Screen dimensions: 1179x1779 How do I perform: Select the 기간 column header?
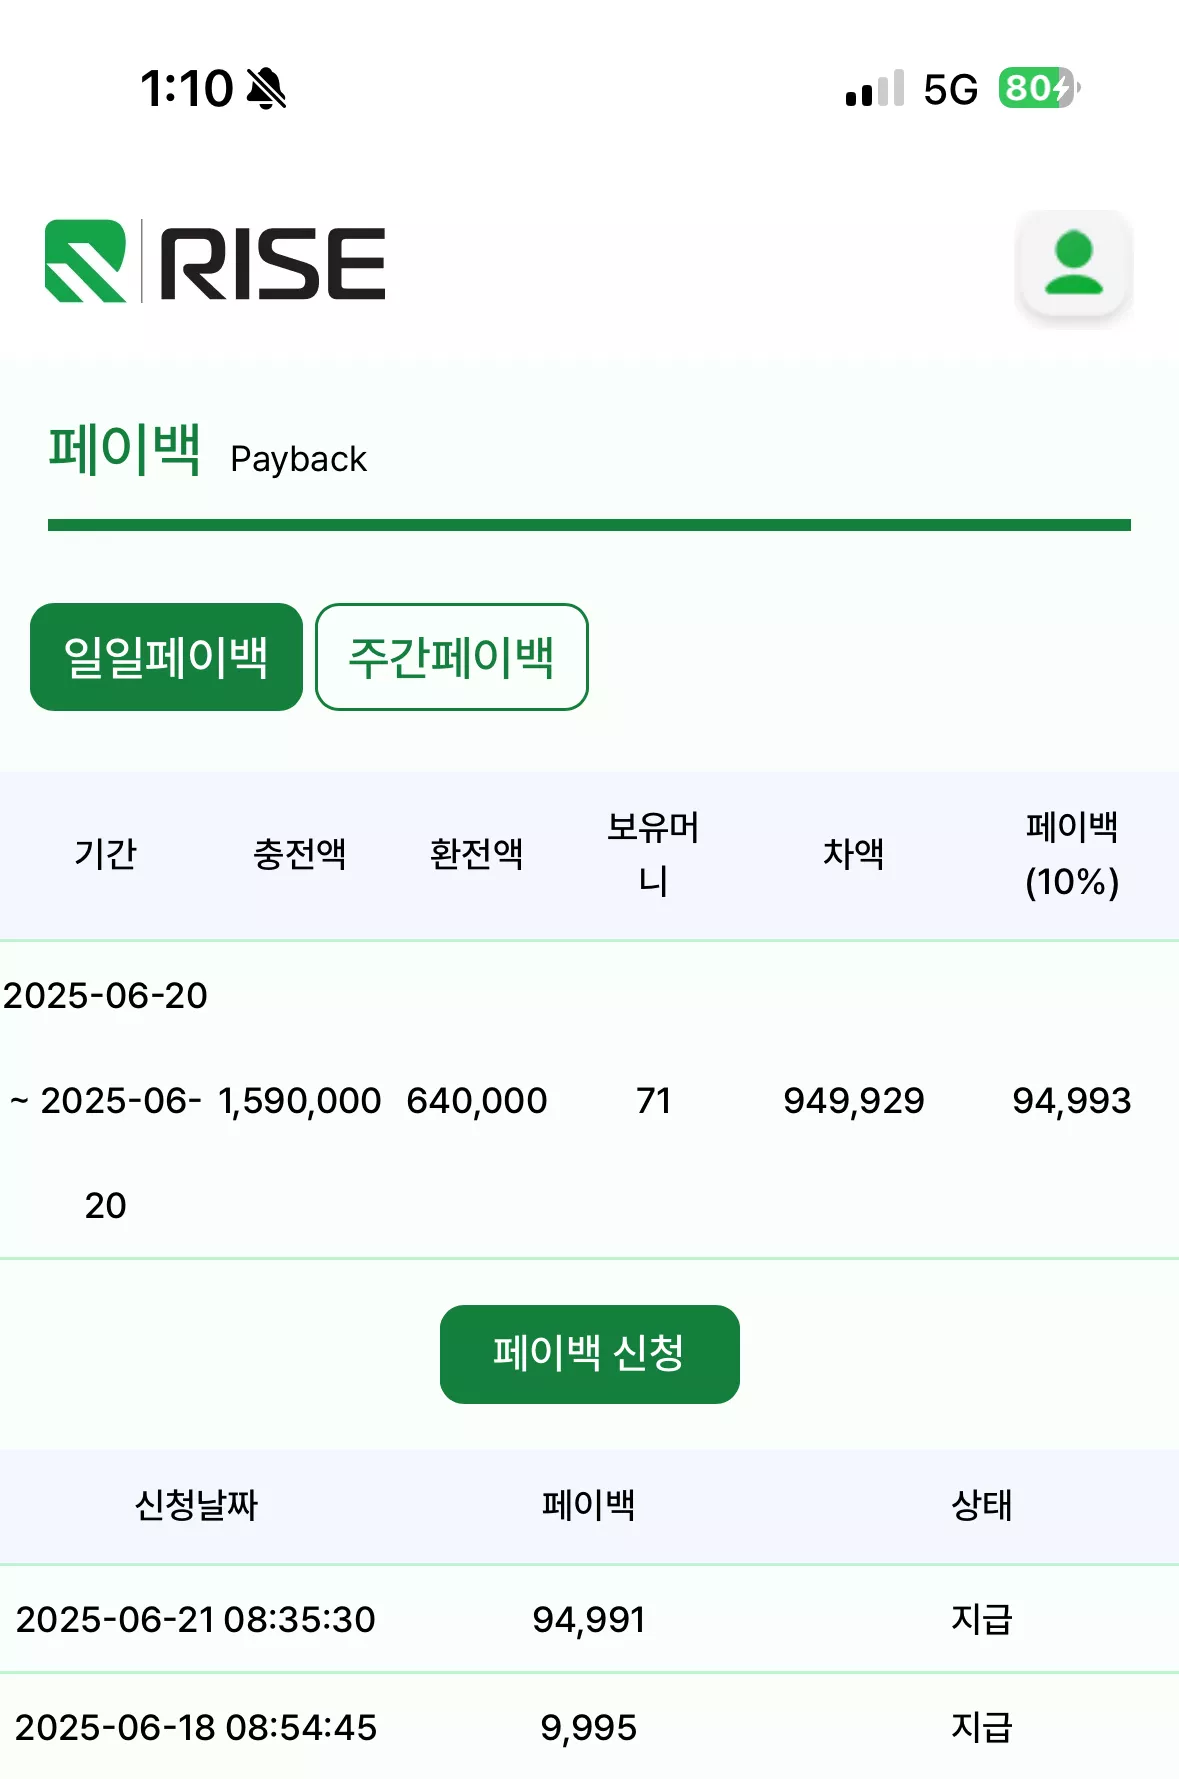105,854
